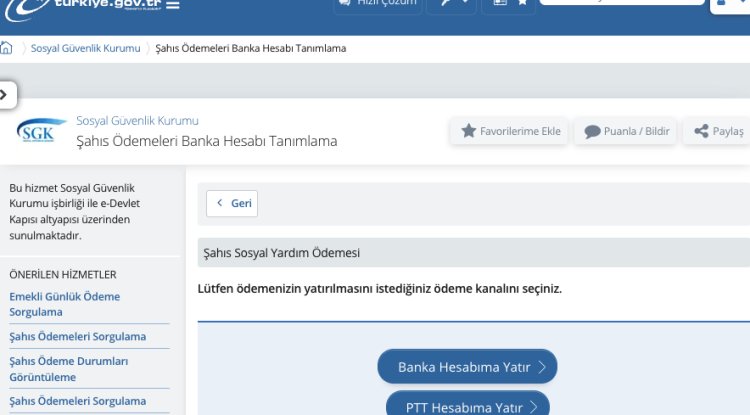The width and height of the screenshot is (750, 415).
Task: Open the Sosyal Güvenlik Kurumu heading link
Action: pos(137,120)
